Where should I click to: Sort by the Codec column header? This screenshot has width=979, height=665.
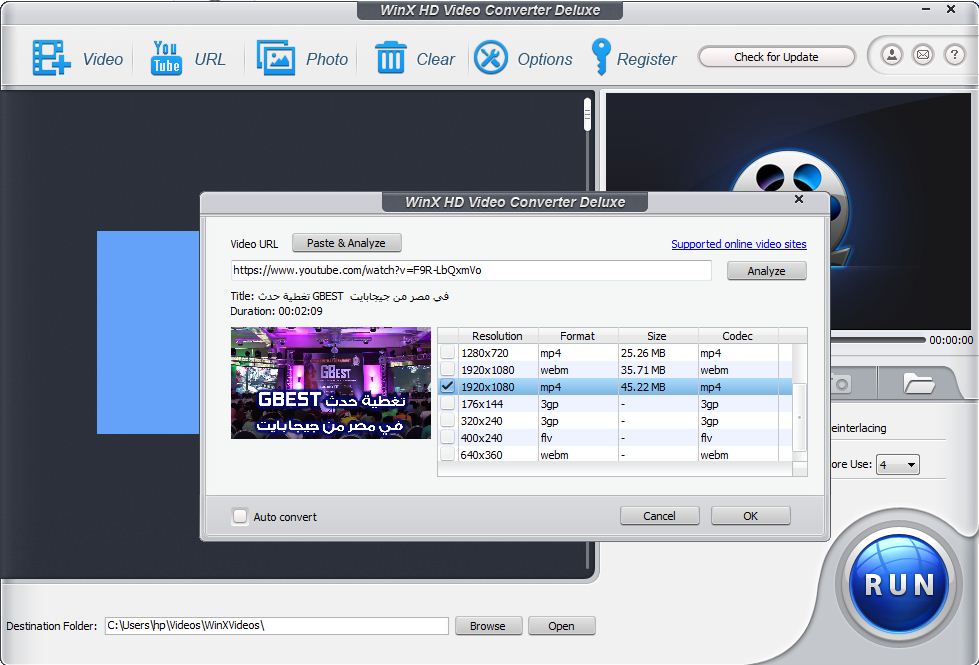coord(737,336)
